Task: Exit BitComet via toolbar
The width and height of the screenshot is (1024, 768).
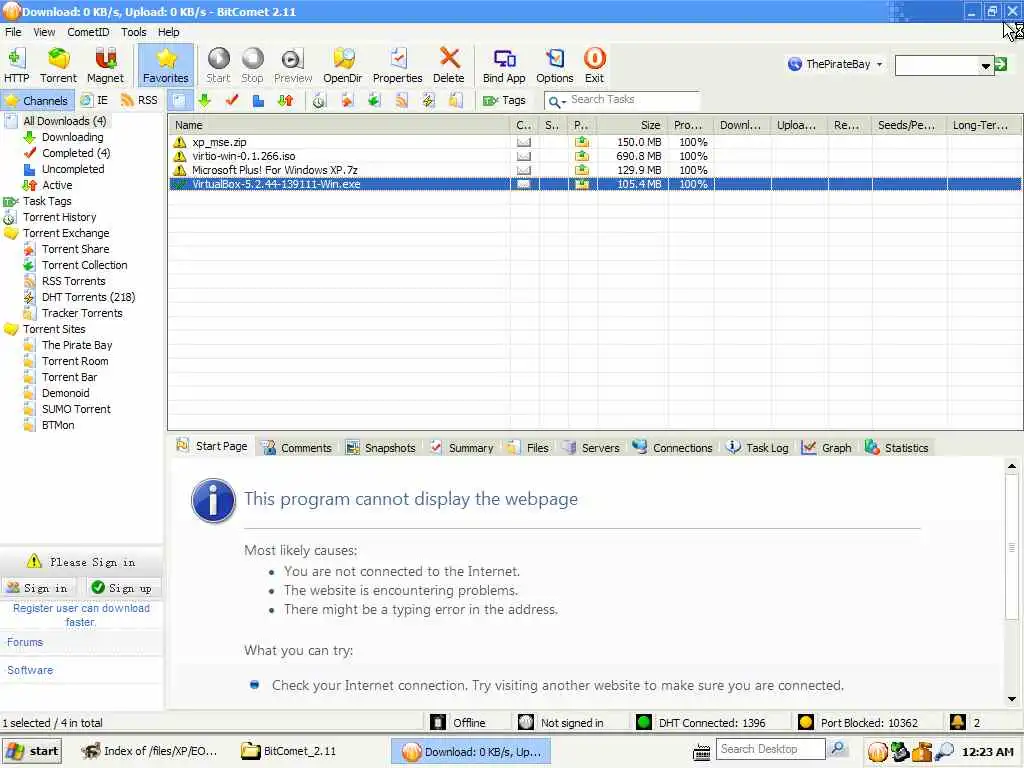Action: click(x=594, y=65)
